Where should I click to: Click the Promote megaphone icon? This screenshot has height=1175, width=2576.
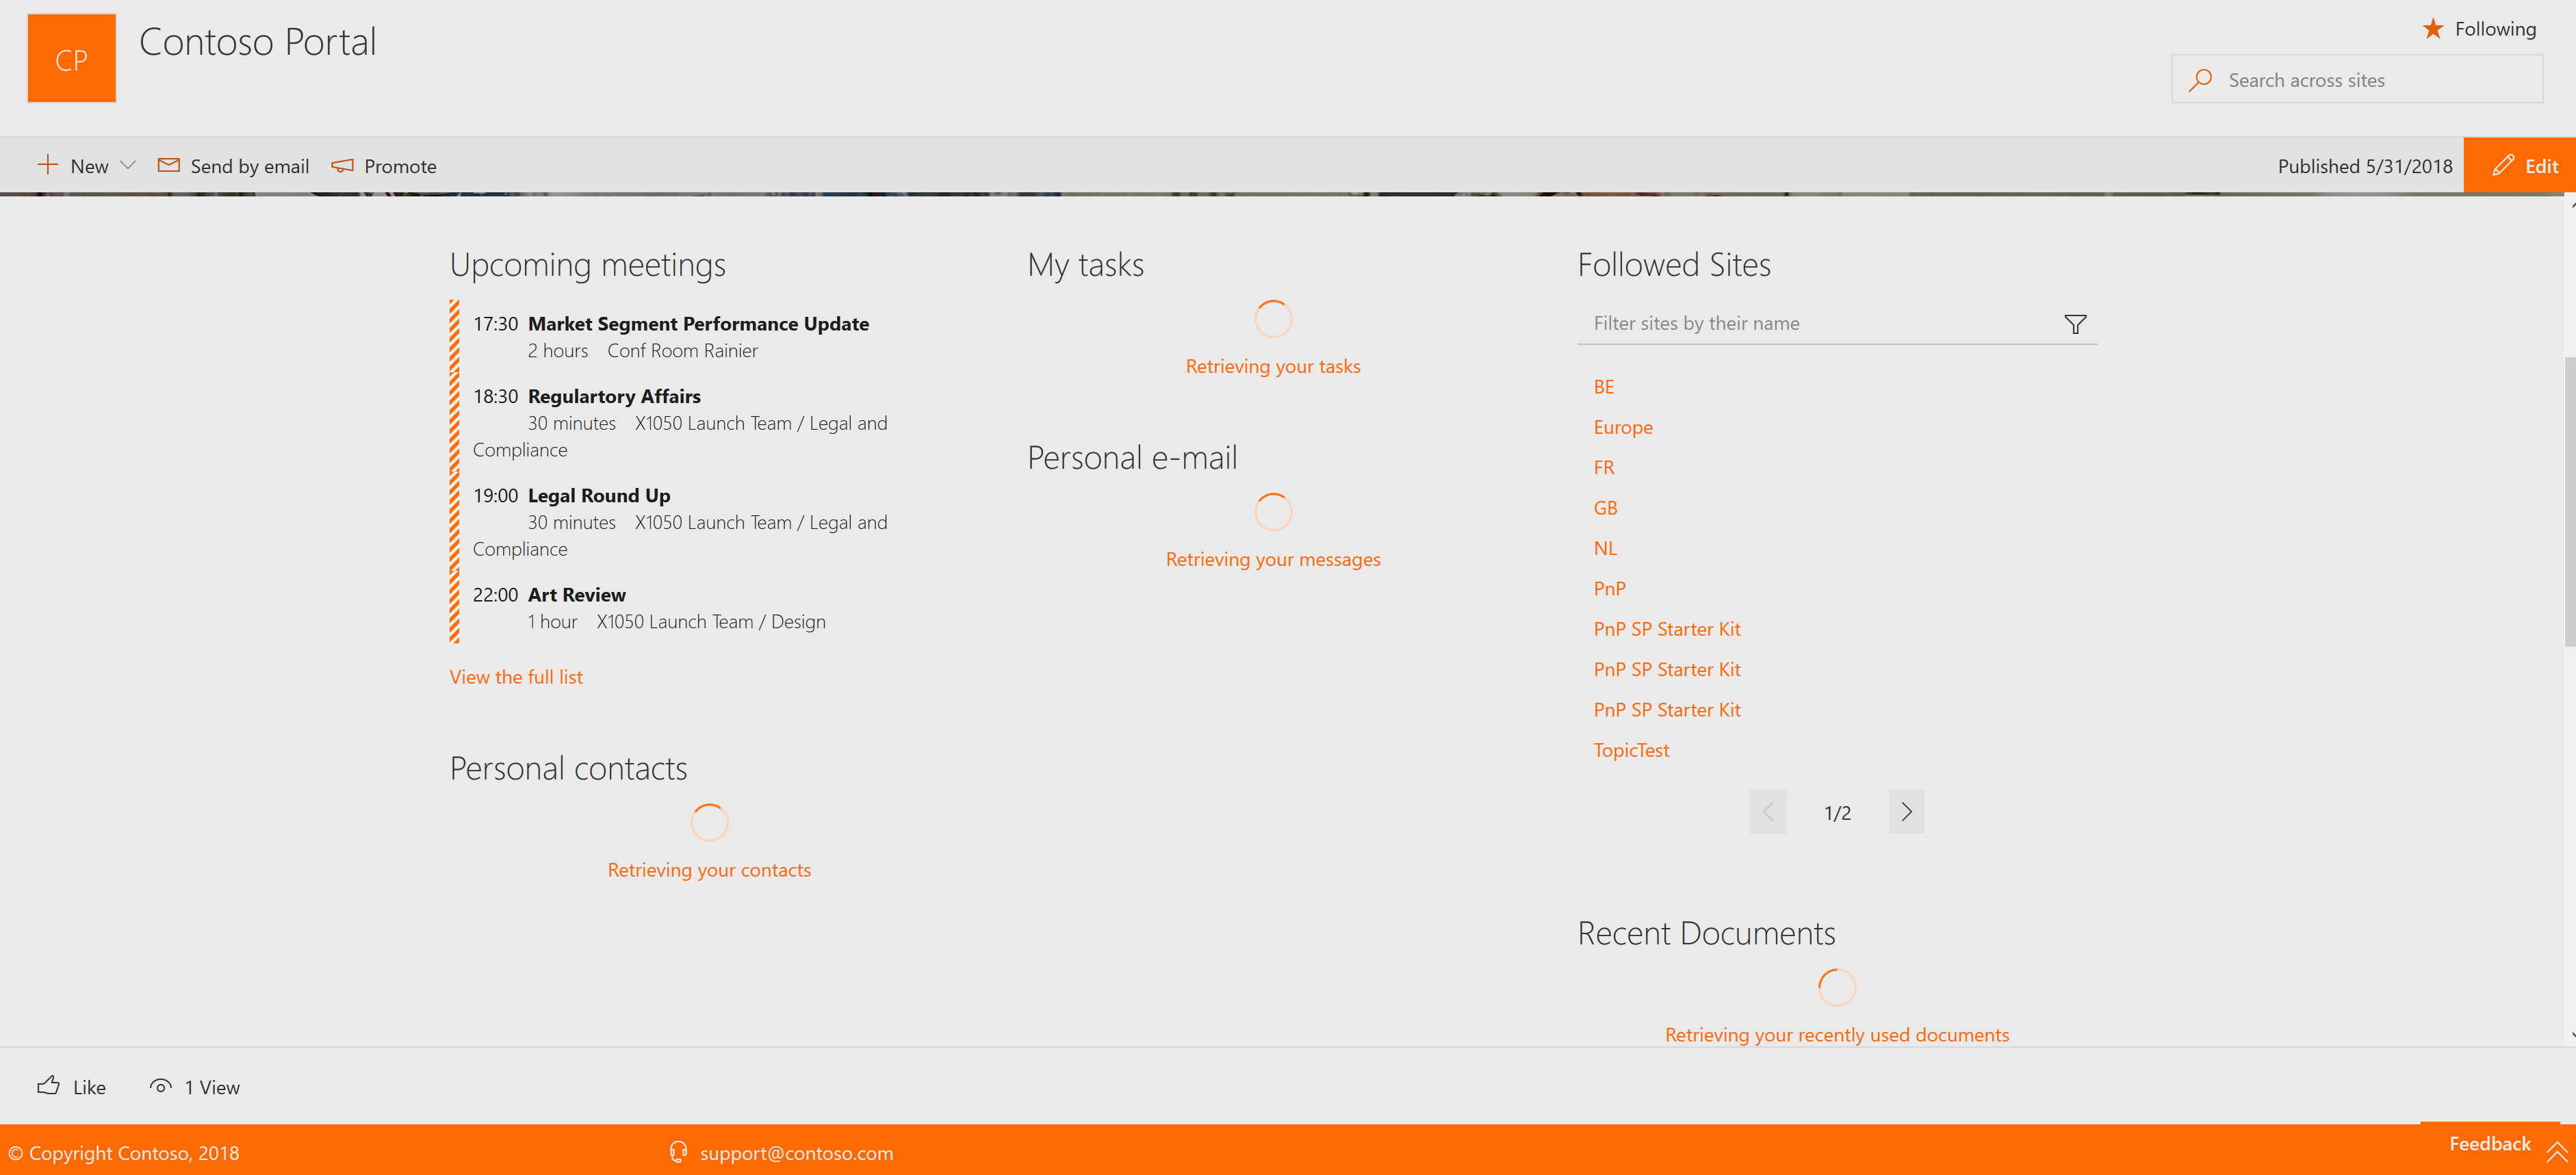pos(343,166)
